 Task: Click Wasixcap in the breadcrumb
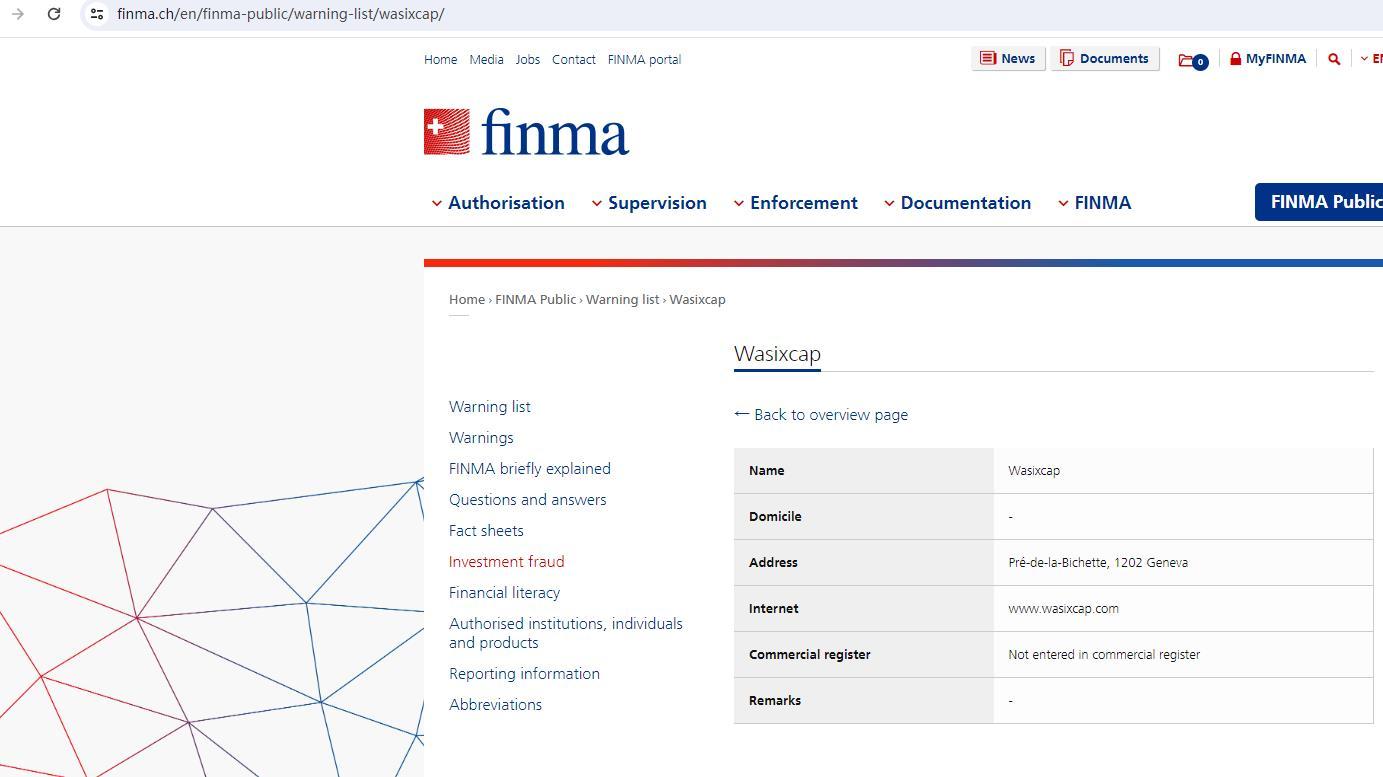point(697,300)
